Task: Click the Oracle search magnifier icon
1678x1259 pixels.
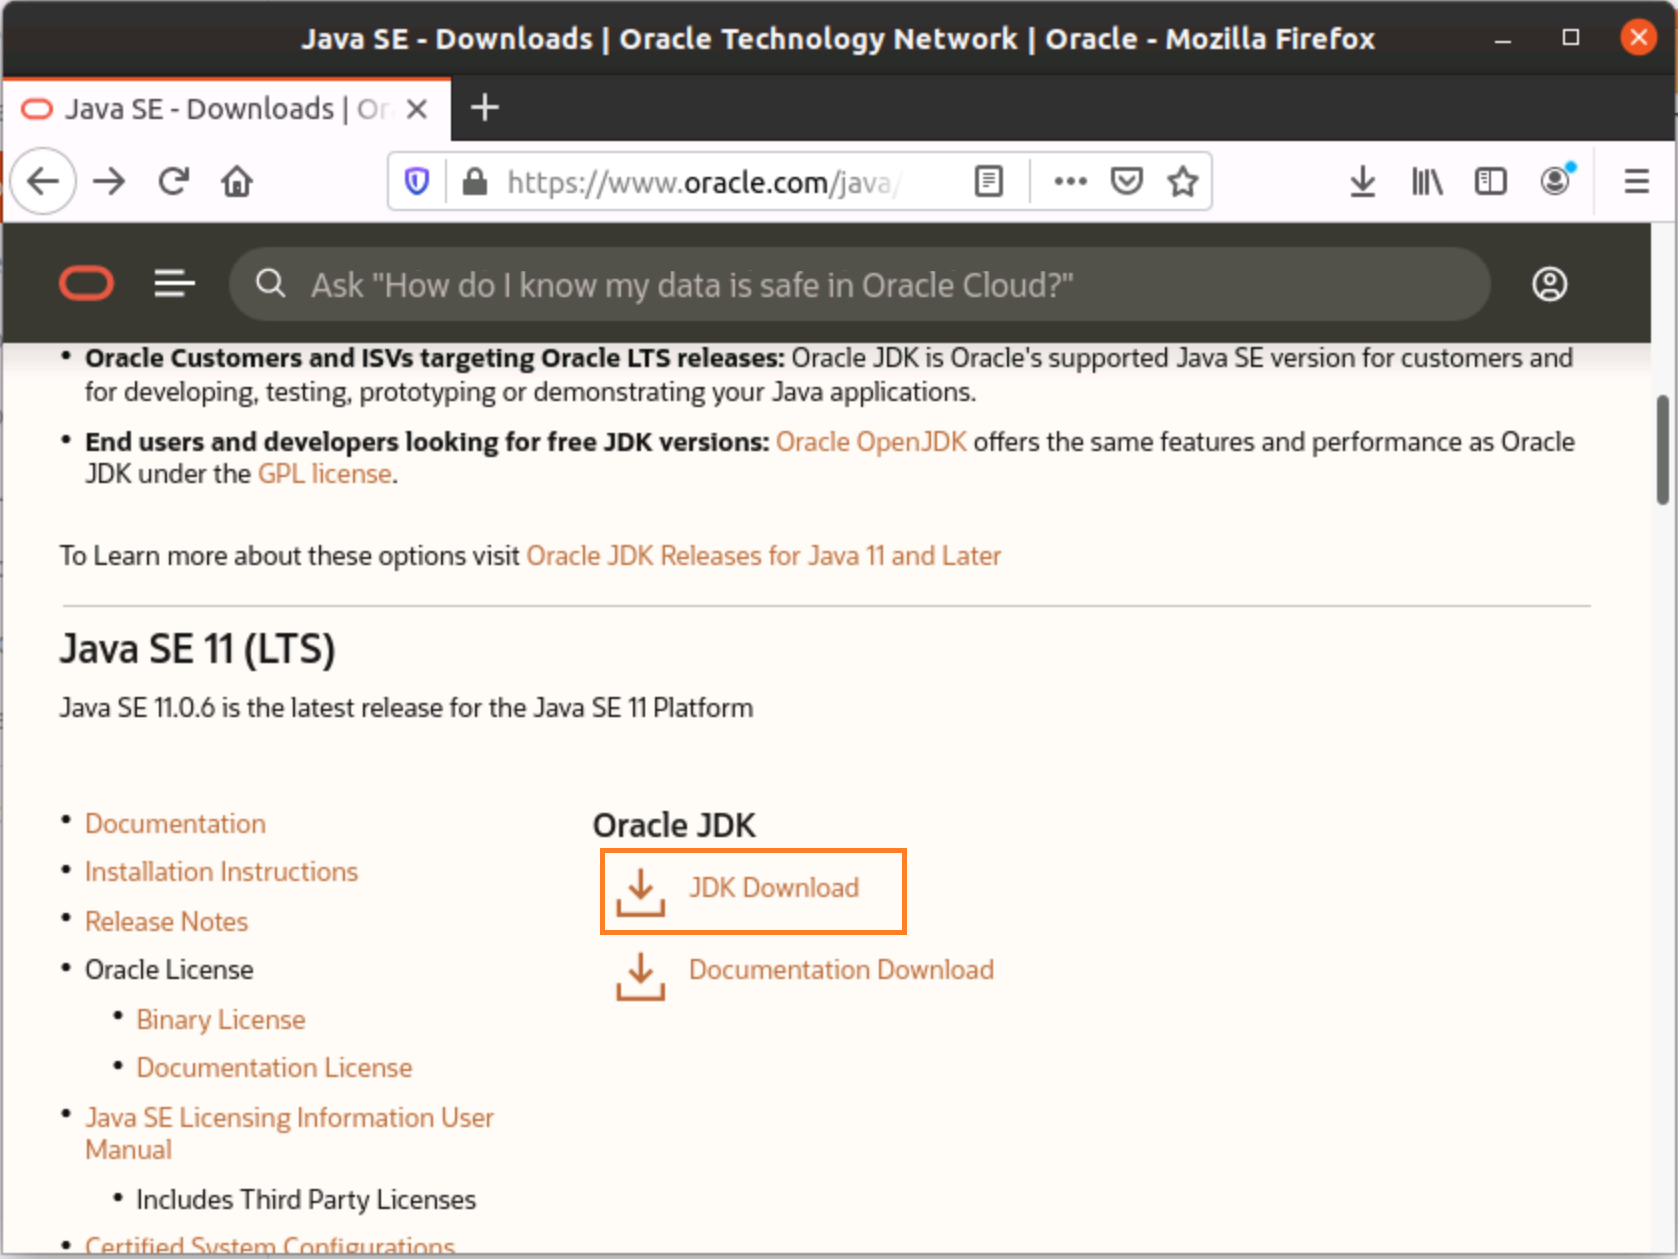Action: pyautogui.click(x=270, y=284)
